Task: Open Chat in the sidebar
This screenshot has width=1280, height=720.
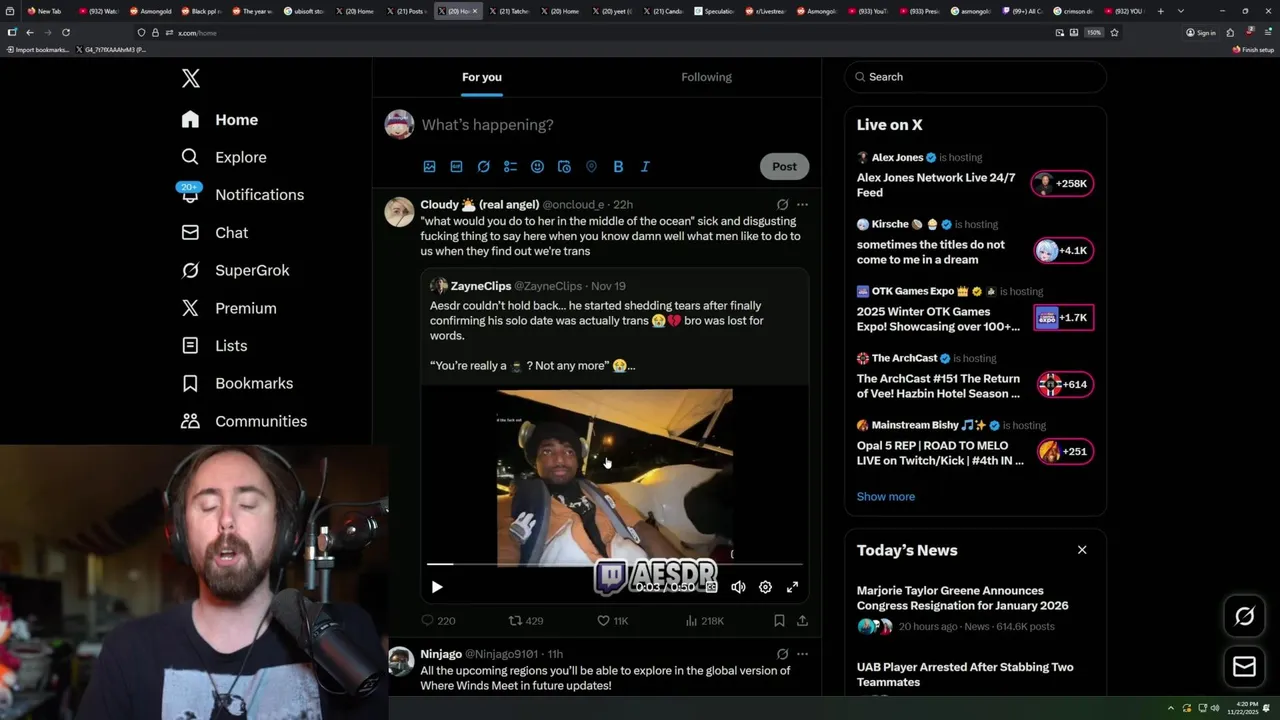Action: click(x=215, y=232)
